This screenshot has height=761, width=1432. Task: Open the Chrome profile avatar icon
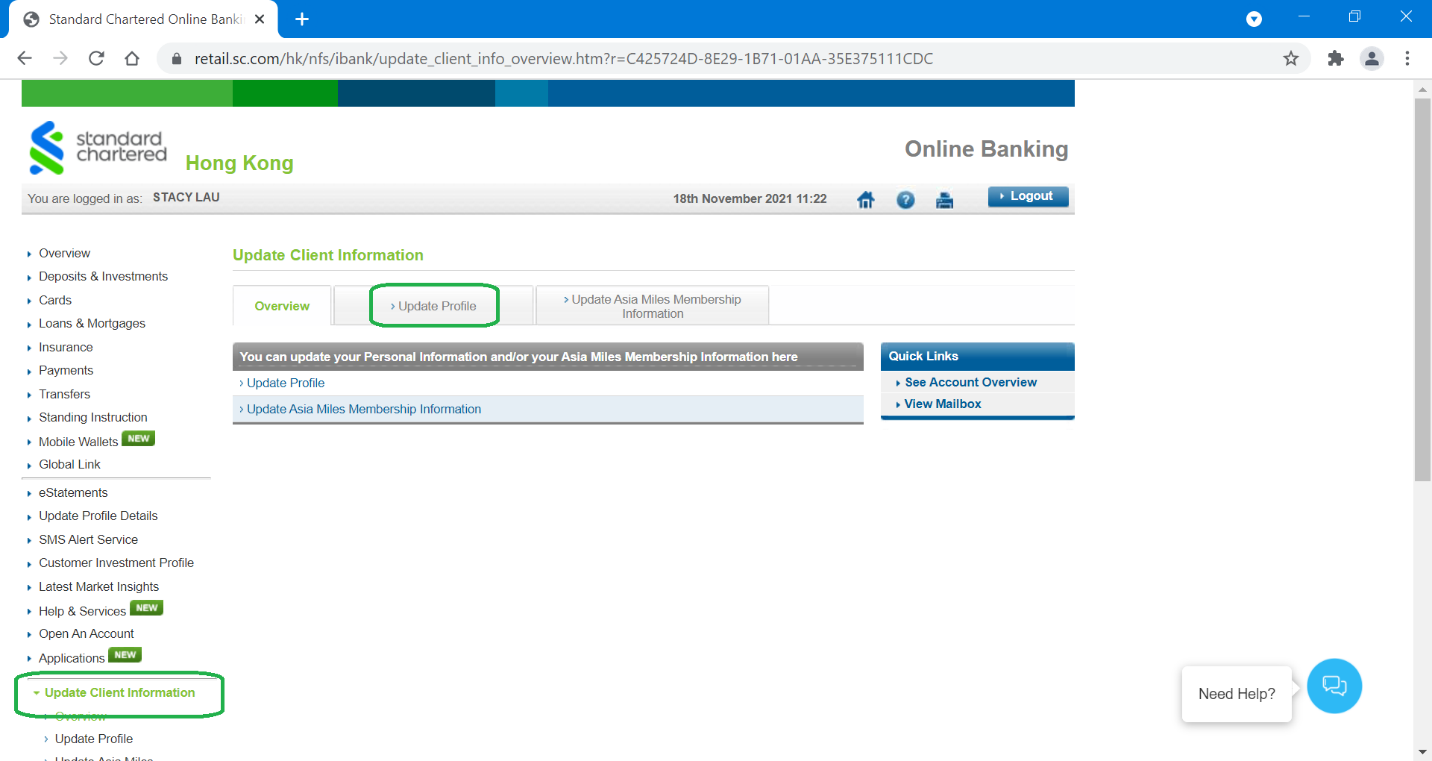[x=1371, y=58]
